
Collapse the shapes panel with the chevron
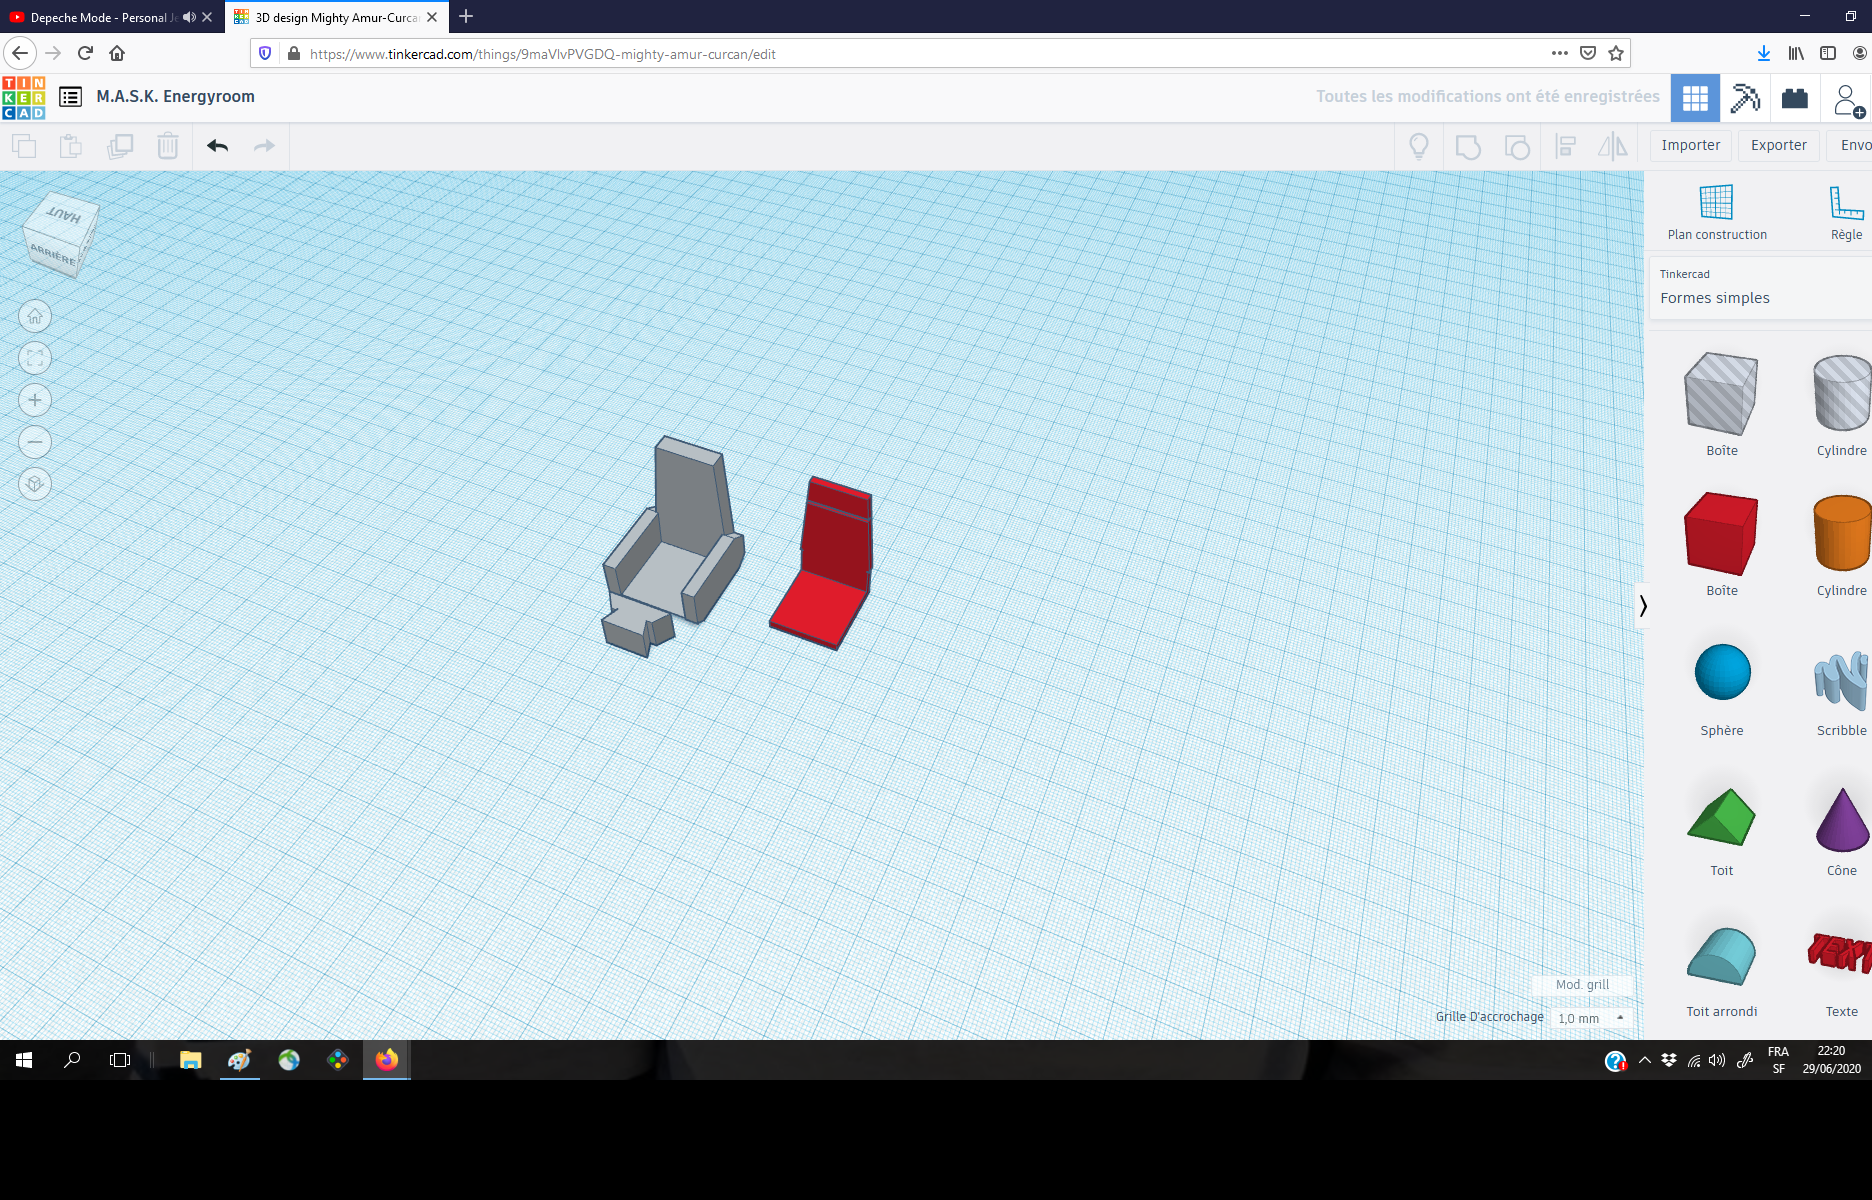[x=1642, y=606]
